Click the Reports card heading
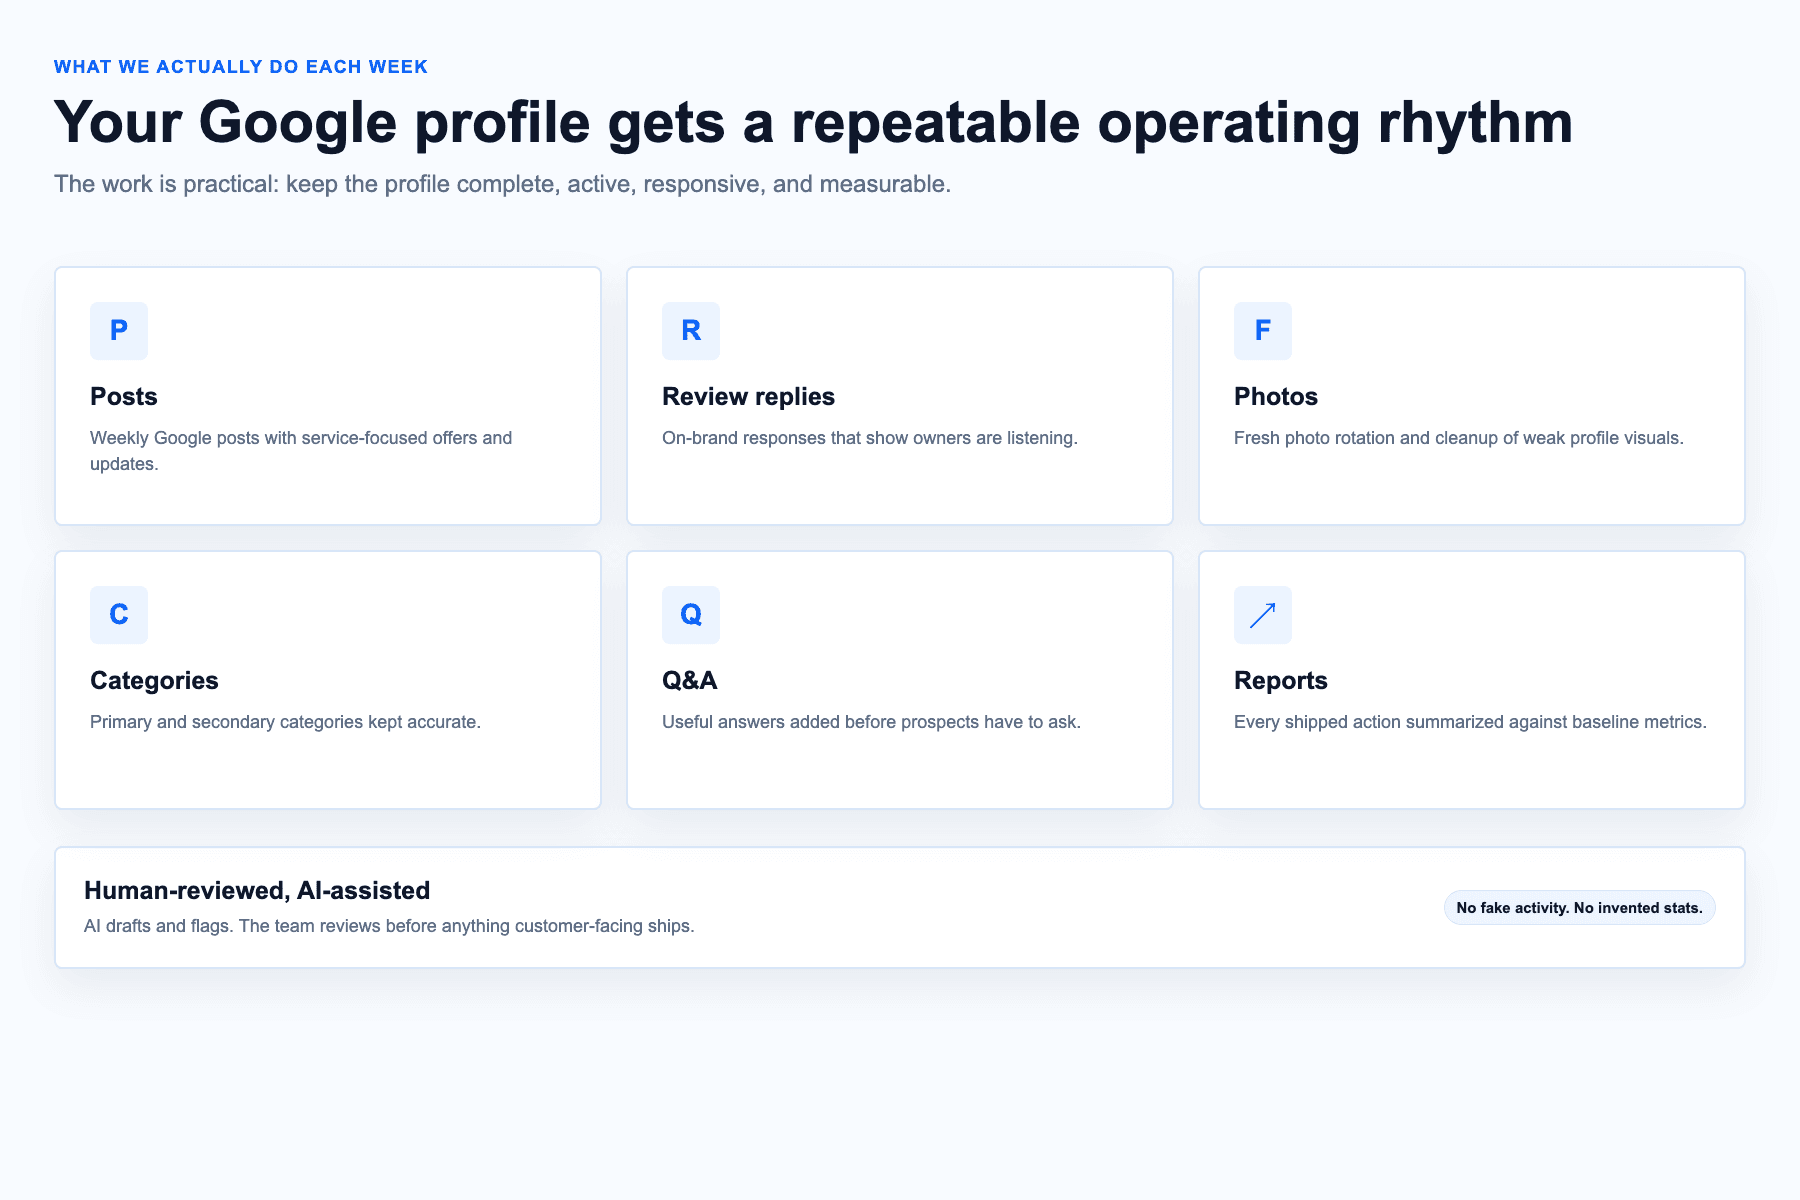1800x1200 pixels. pos(1281,680)
